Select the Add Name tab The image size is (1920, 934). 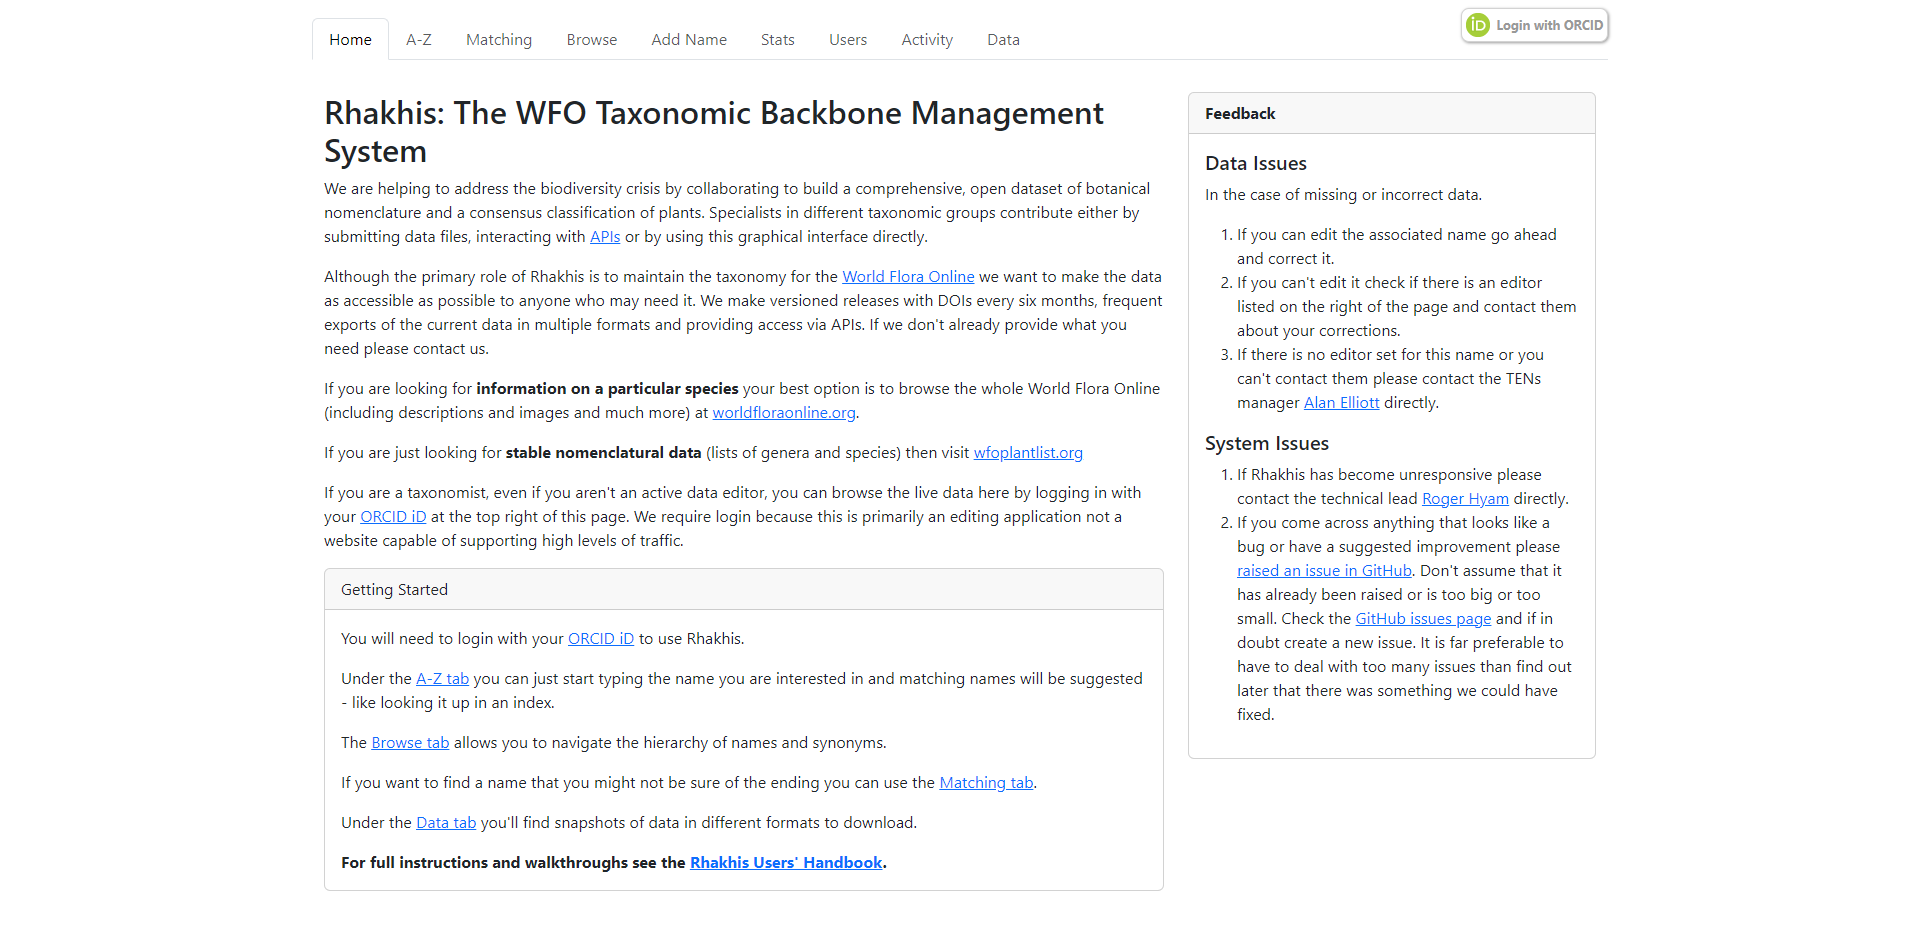[688, 40]
